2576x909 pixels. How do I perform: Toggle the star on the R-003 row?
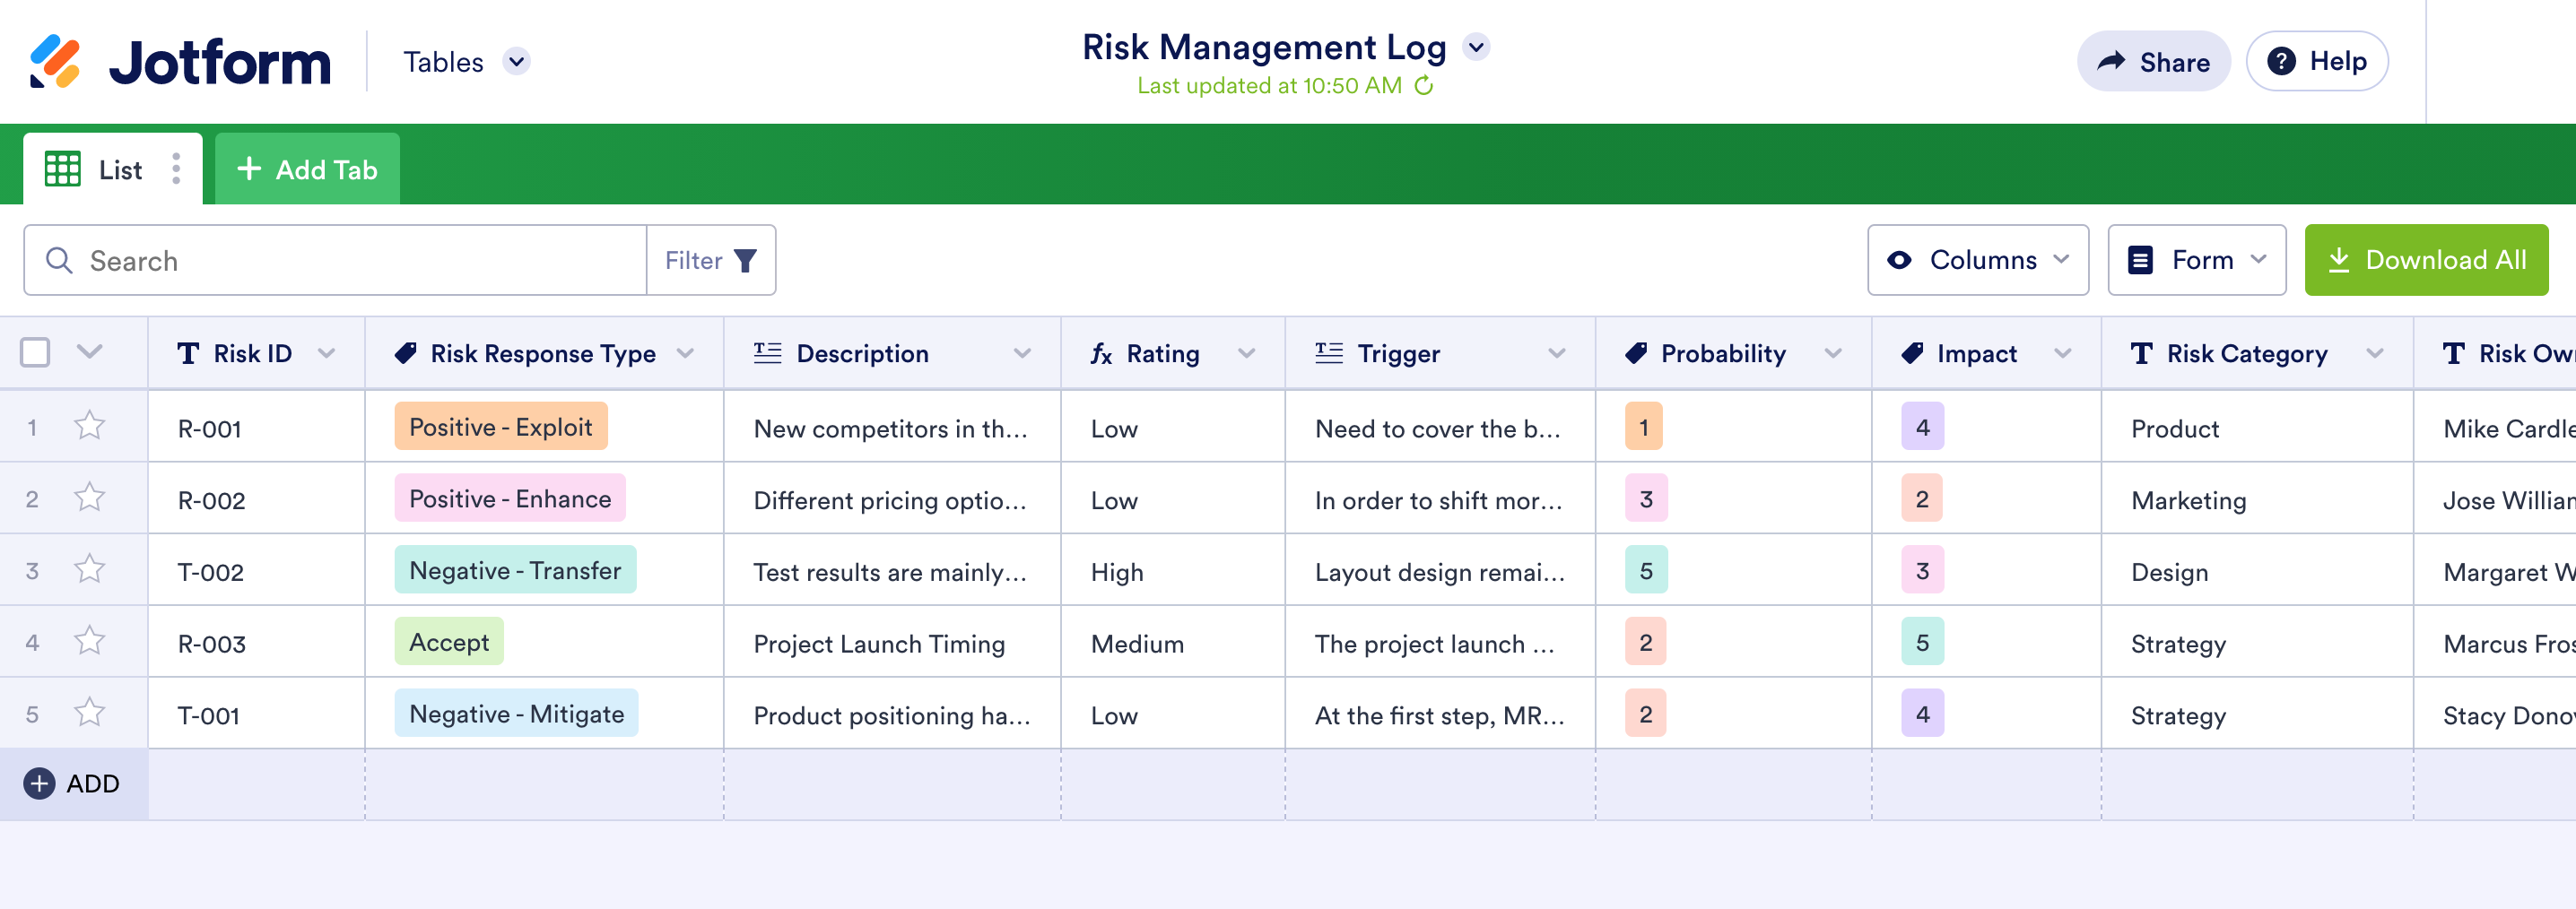click(90, 641)
